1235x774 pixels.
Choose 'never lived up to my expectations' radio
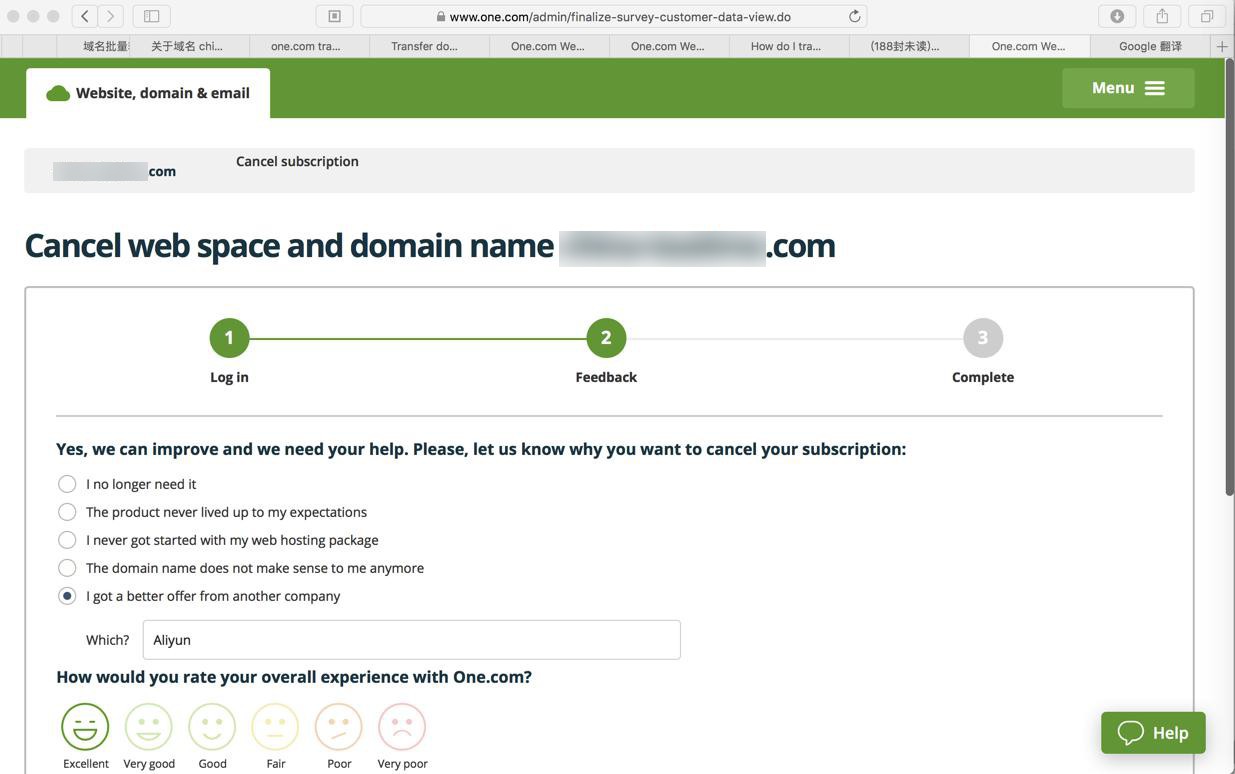[67, 512]
